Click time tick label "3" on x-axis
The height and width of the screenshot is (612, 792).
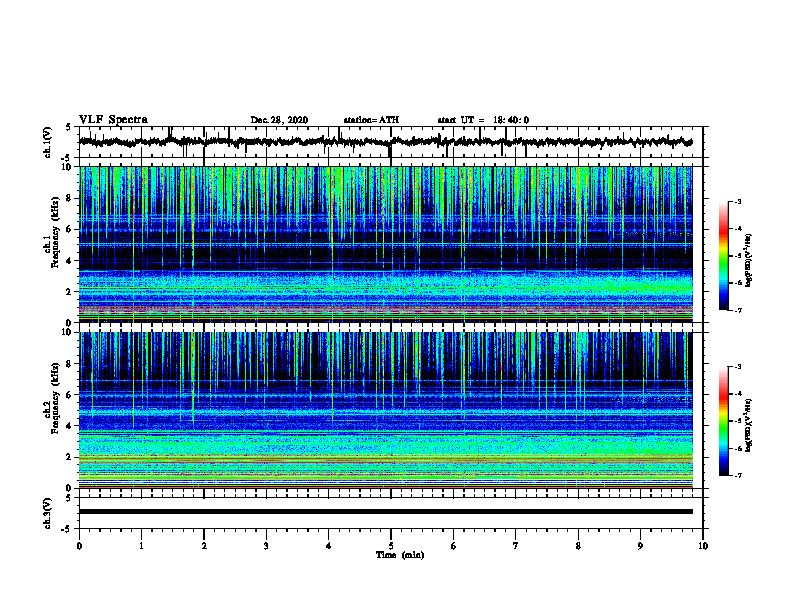[266, 546]
